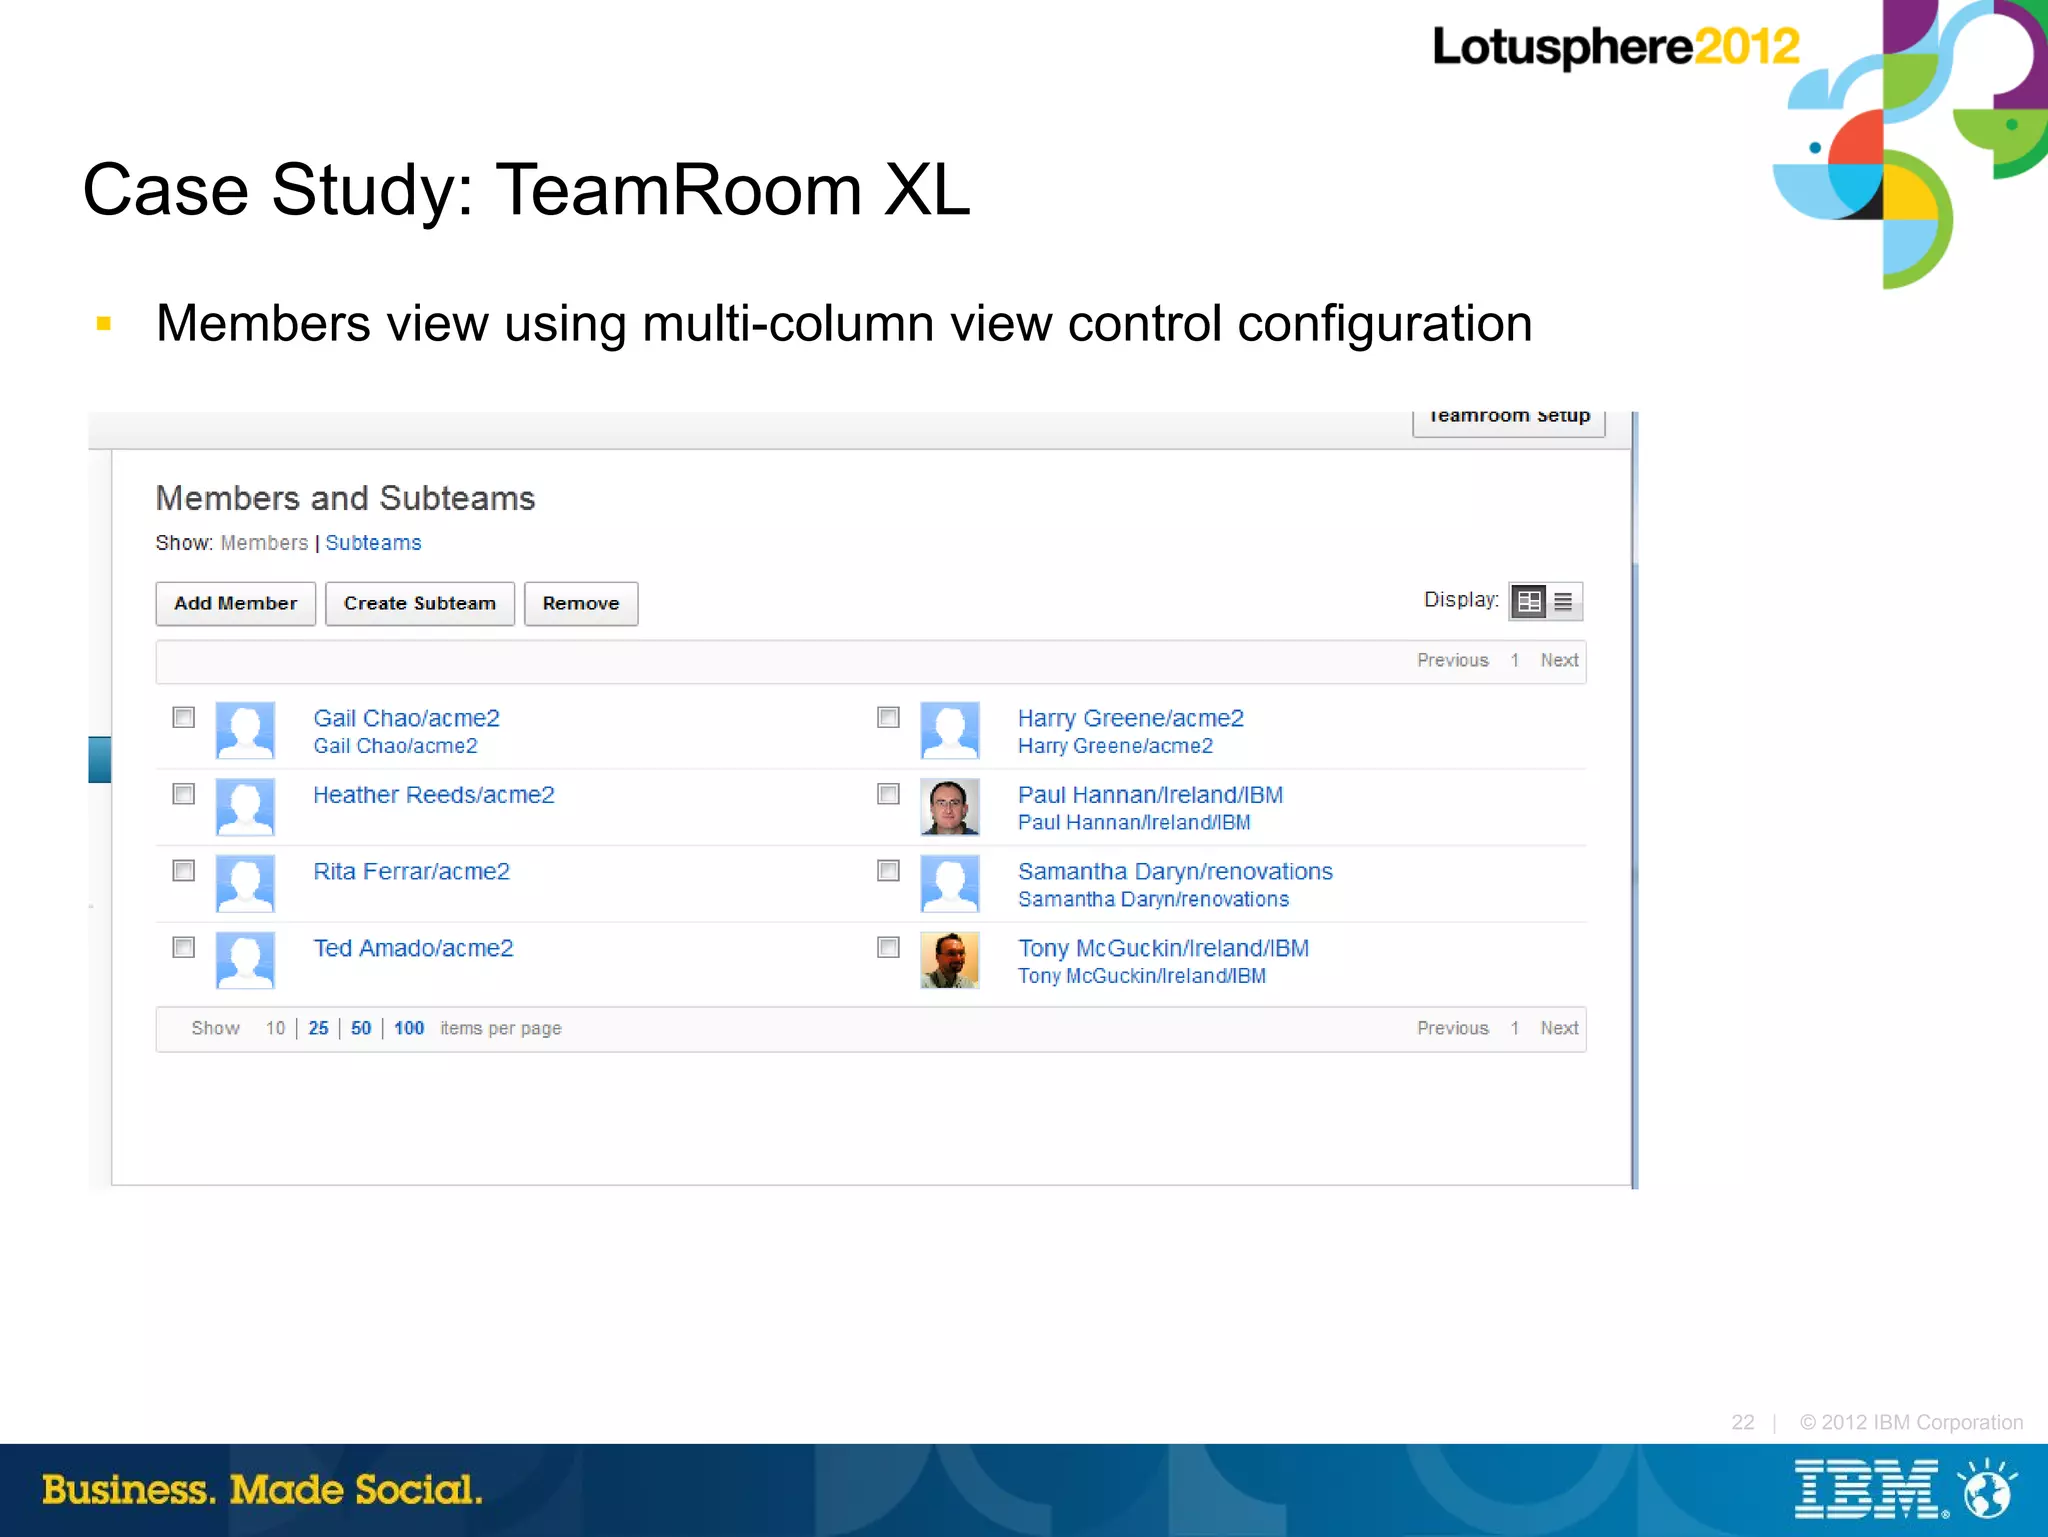Image resolution: width=2048 pixels, height=1537 pixels.
Task: Open Samantha Daryn/renovations secondary link
Action: (x=1153, y=900)
